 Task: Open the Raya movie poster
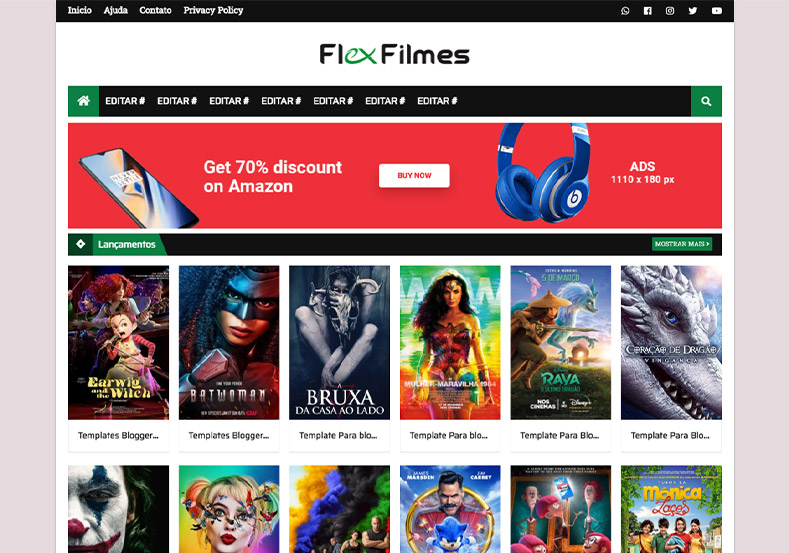click(x=561, y=343)
